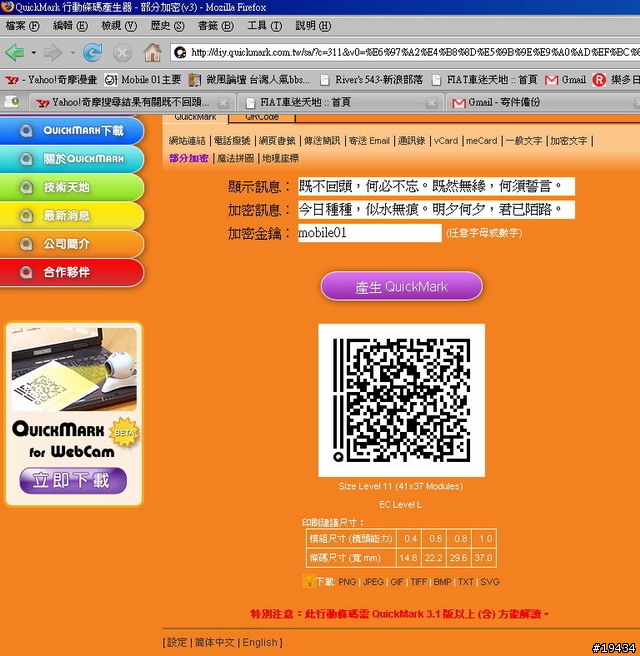Select the 通訊錄 type link

pyautogui.click(x=412, y=141)
